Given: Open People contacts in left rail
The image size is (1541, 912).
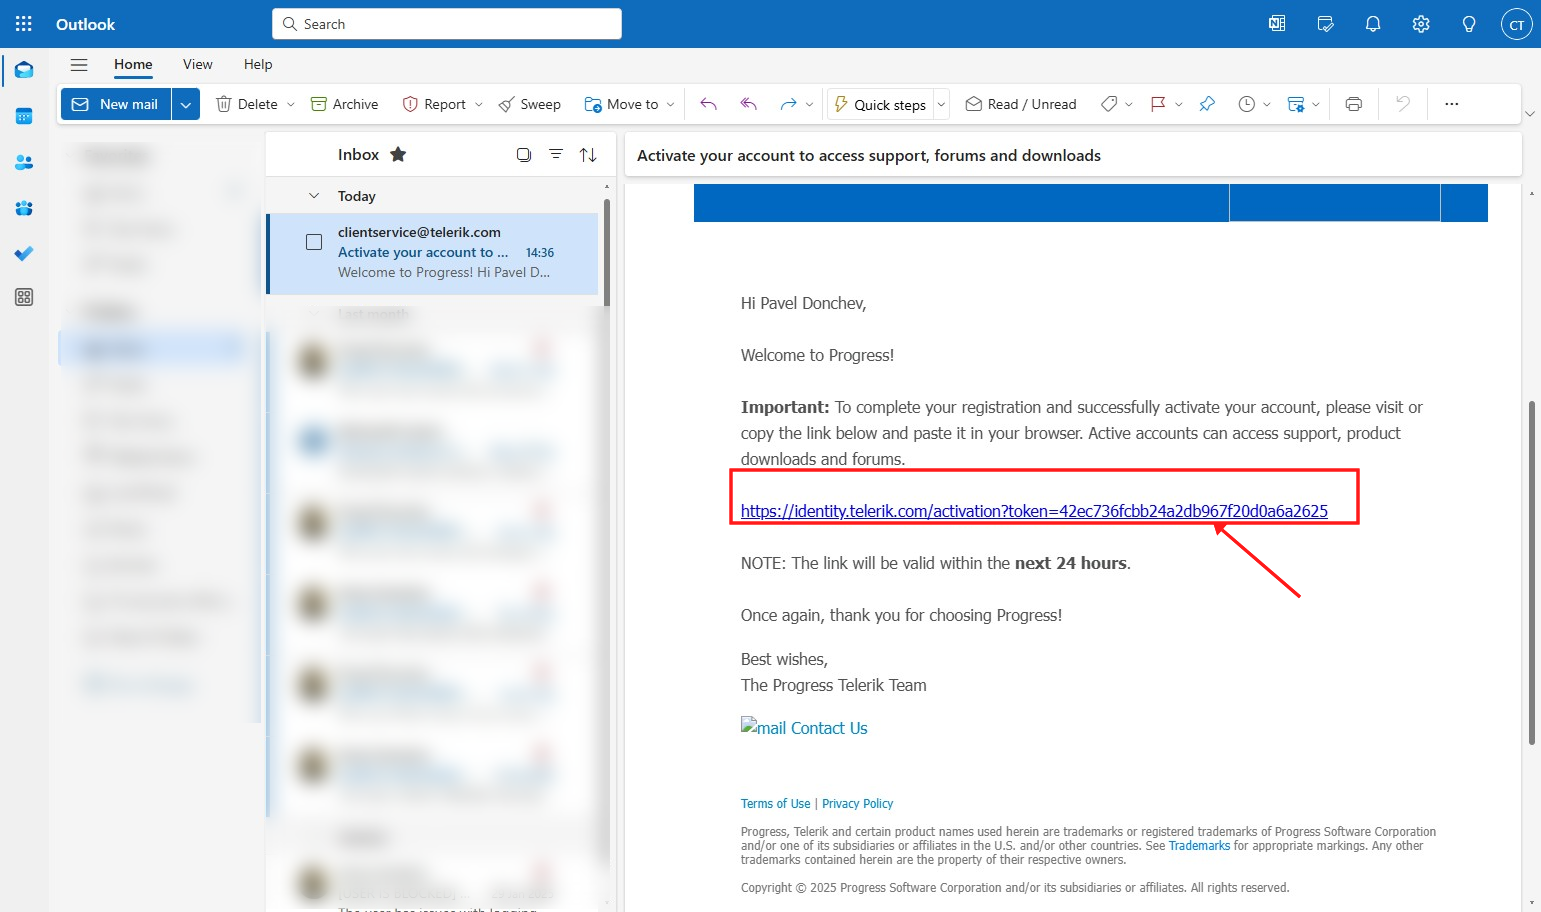Looking at the screenshot, I should [24, 162].
